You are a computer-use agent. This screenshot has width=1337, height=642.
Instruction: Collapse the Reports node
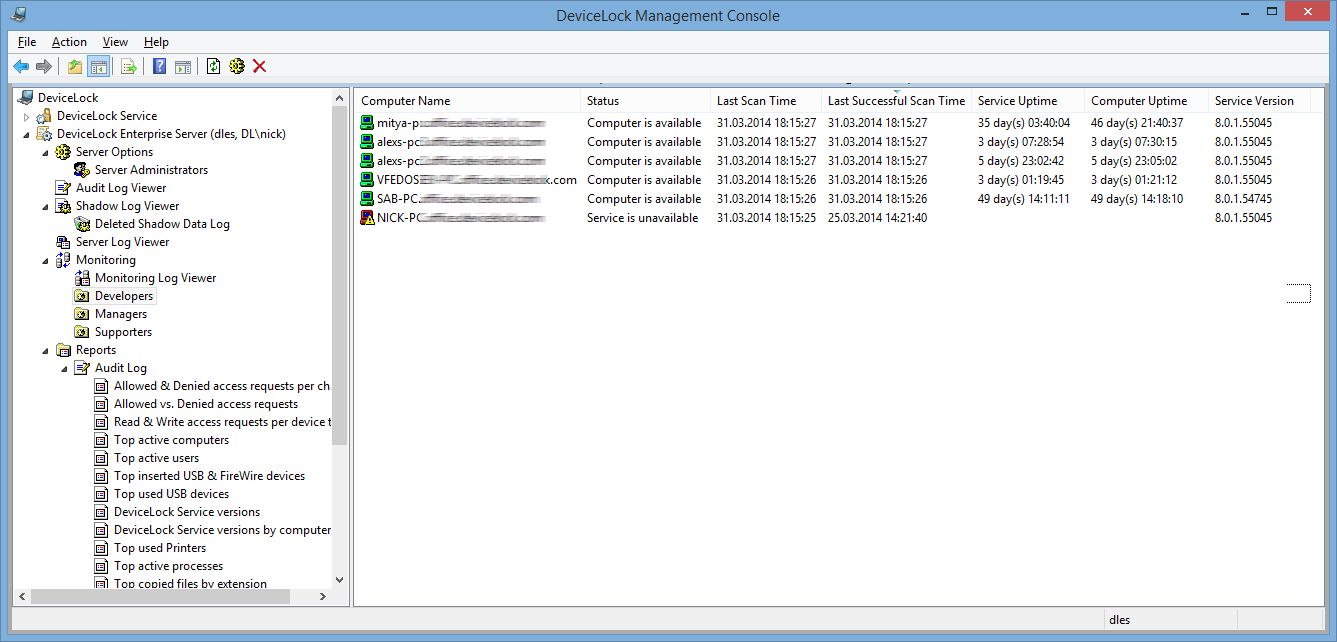tap(46, 350)
